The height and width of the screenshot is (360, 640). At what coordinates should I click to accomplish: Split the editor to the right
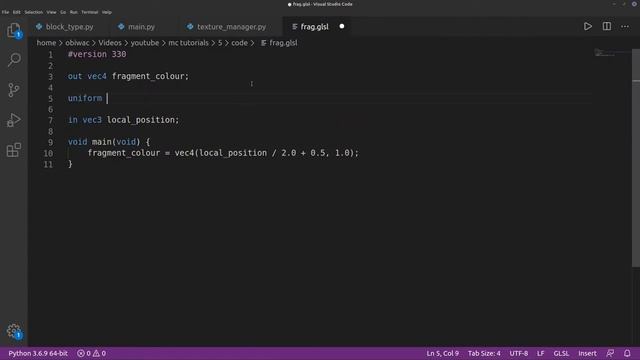(x=607, y=27)
